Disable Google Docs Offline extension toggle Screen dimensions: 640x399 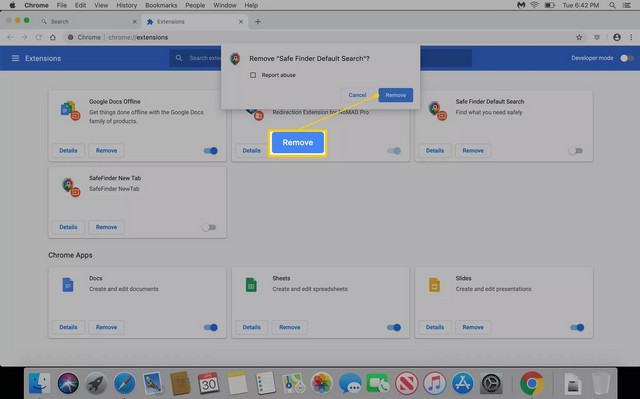(211, 151)
